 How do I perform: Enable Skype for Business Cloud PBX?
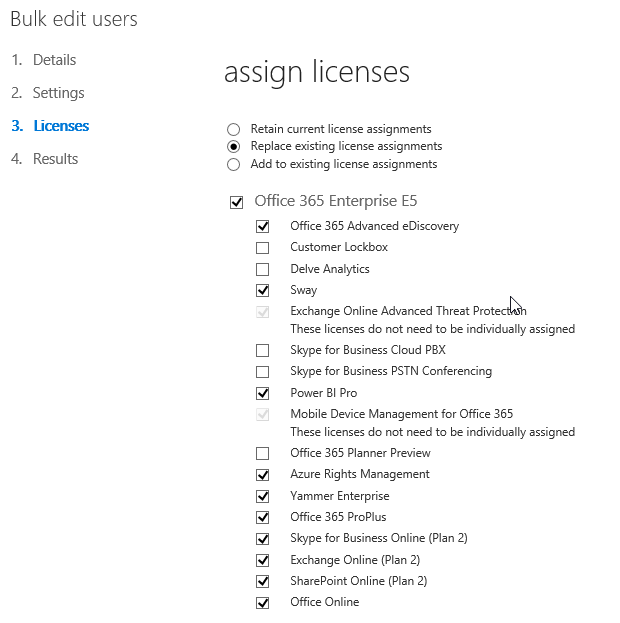click(x=262, y=350)
